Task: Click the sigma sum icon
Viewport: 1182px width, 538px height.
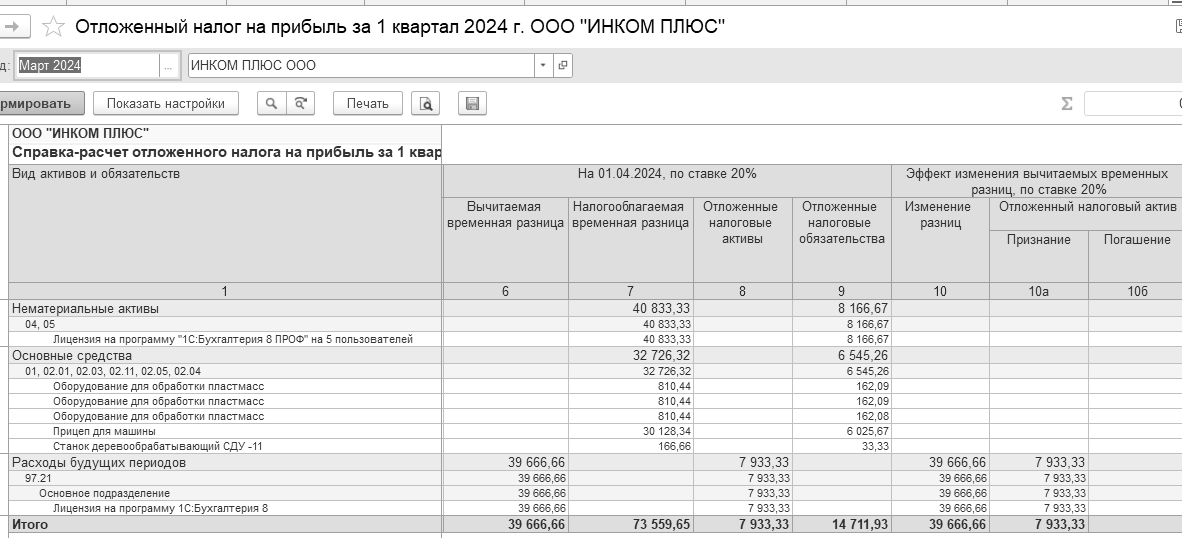Action: (1067, 104)
